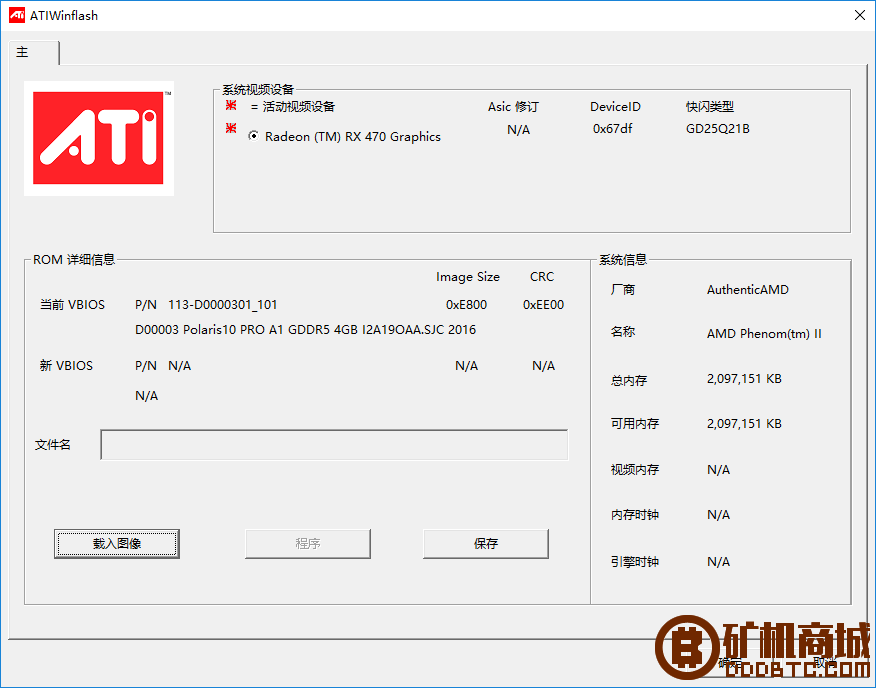Click the DeviceID value 0x67df

point(612,129)
